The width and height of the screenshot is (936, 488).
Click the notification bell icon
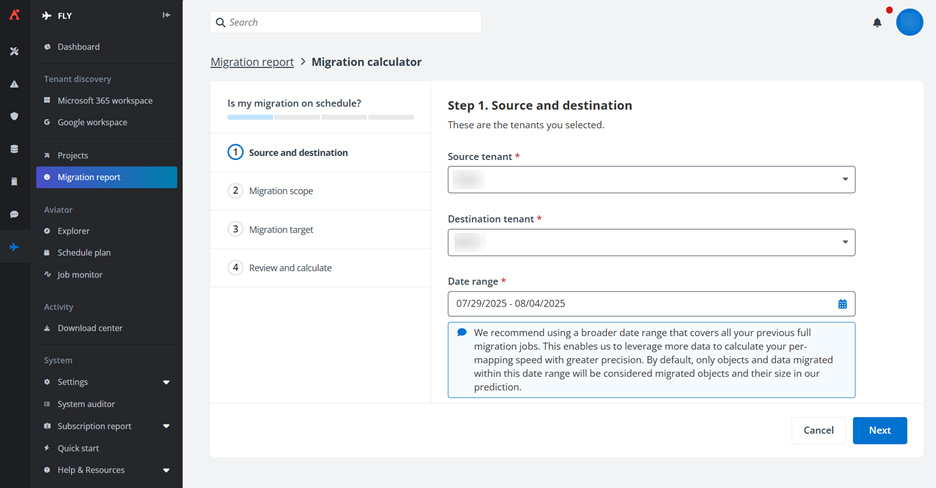877,22
